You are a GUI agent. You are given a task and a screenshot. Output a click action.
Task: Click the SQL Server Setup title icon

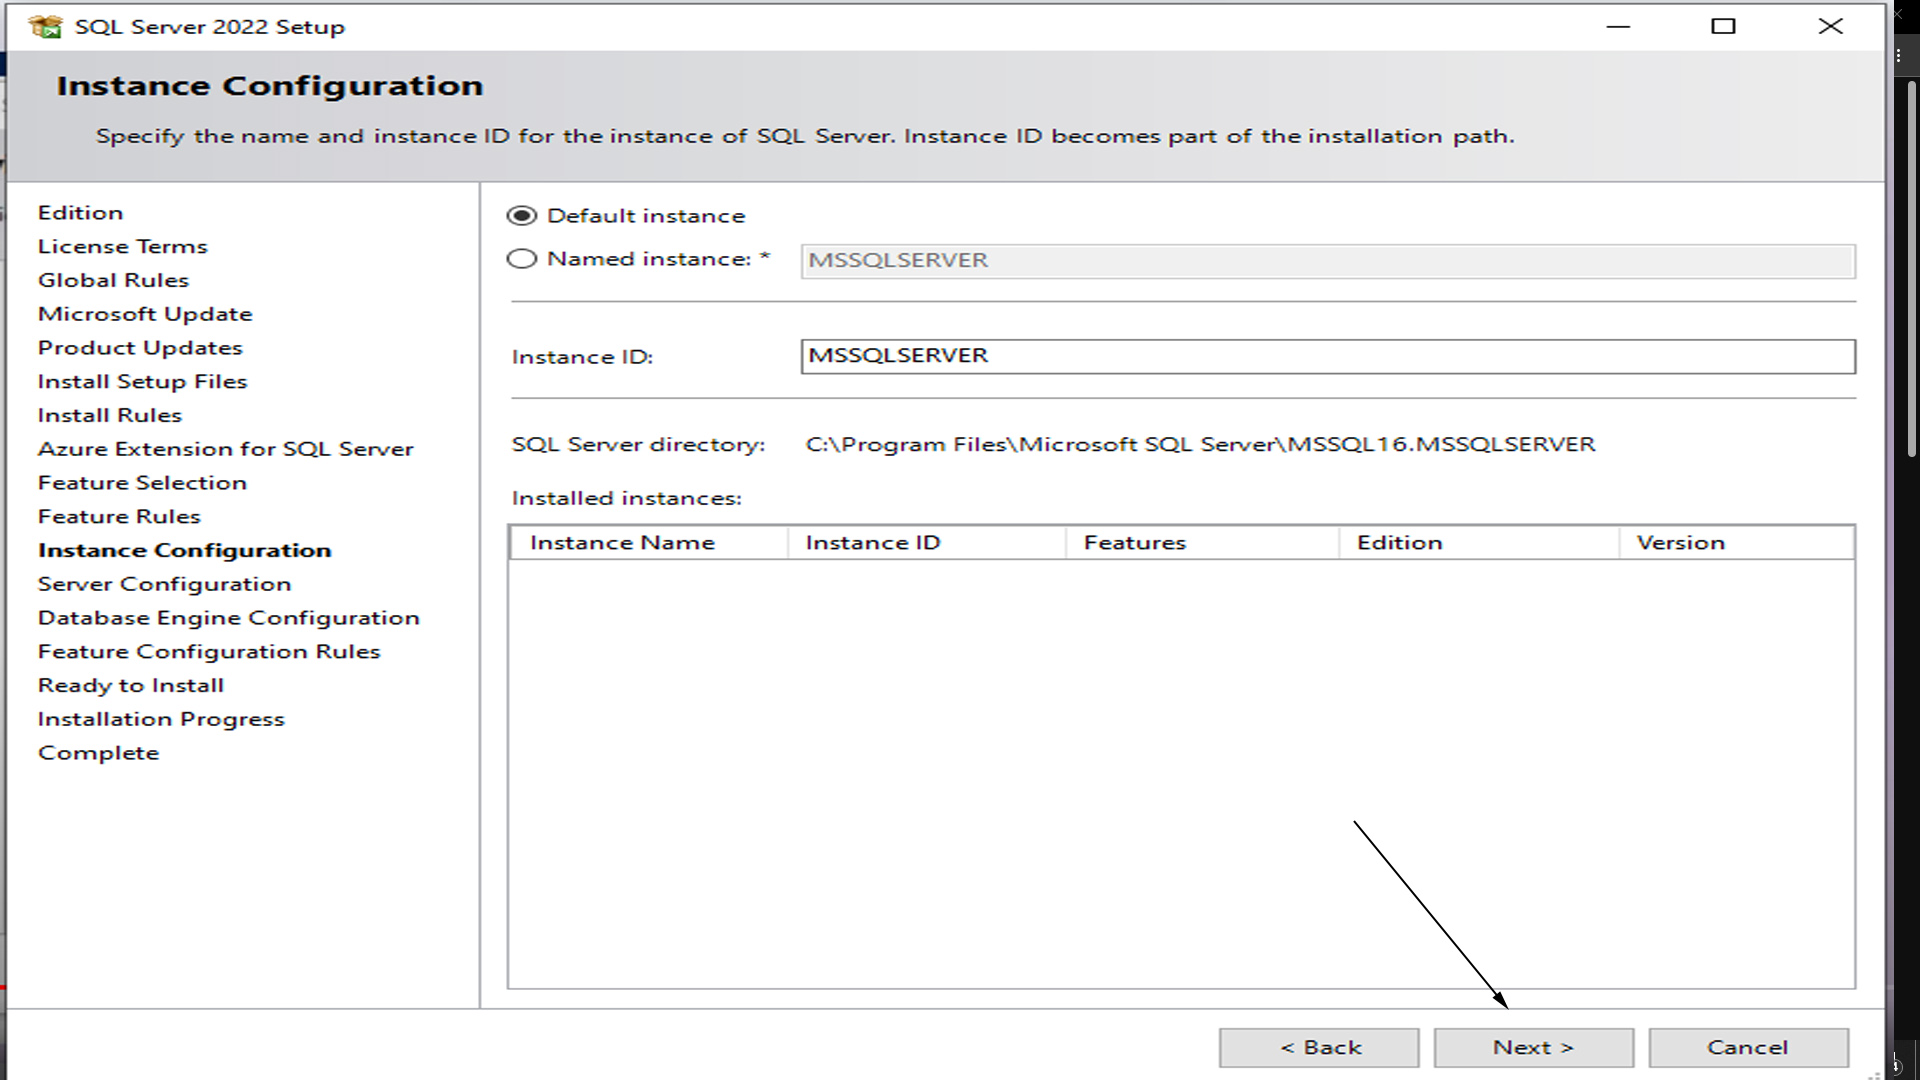click(x=45, y=27)
